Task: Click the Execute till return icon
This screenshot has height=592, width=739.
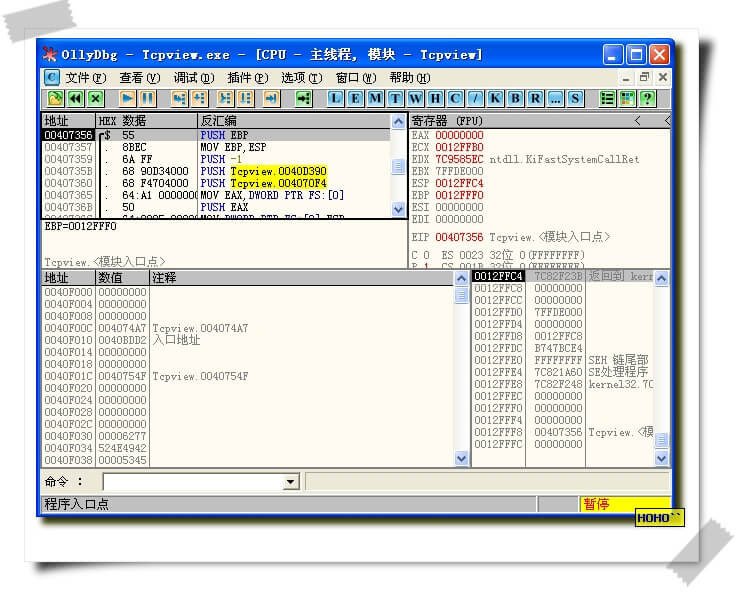Action: coord(271,99)
